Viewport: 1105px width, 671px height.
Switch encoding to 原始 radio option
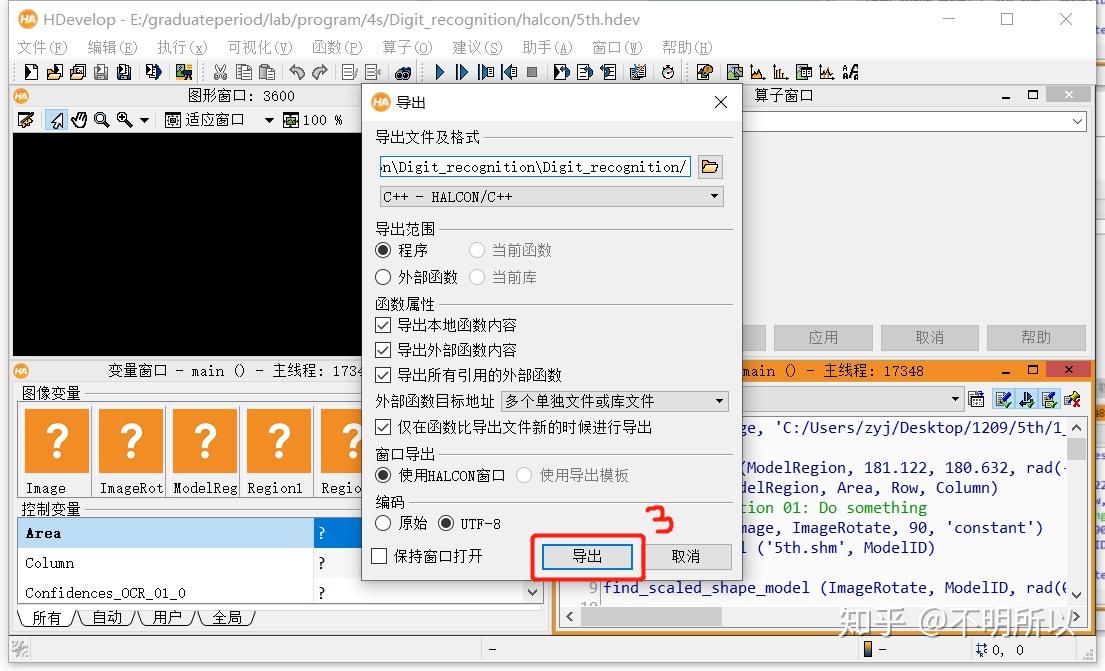point(383,523)
